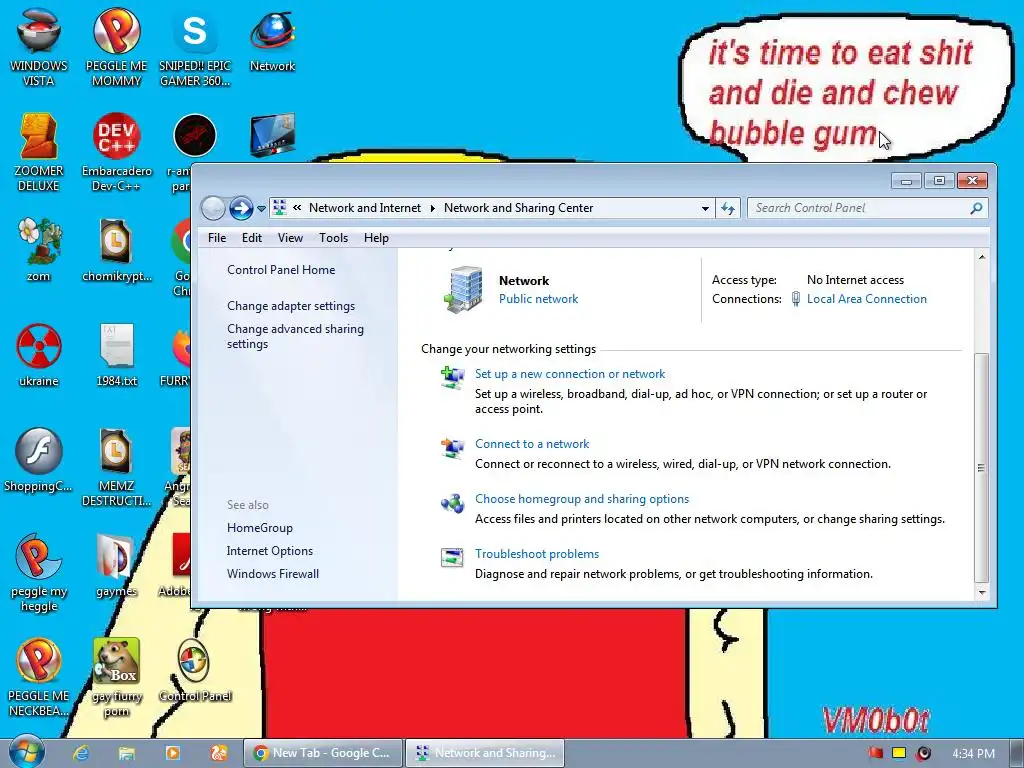
Task: Select the 1984.txt file icon
Action: 116,355
